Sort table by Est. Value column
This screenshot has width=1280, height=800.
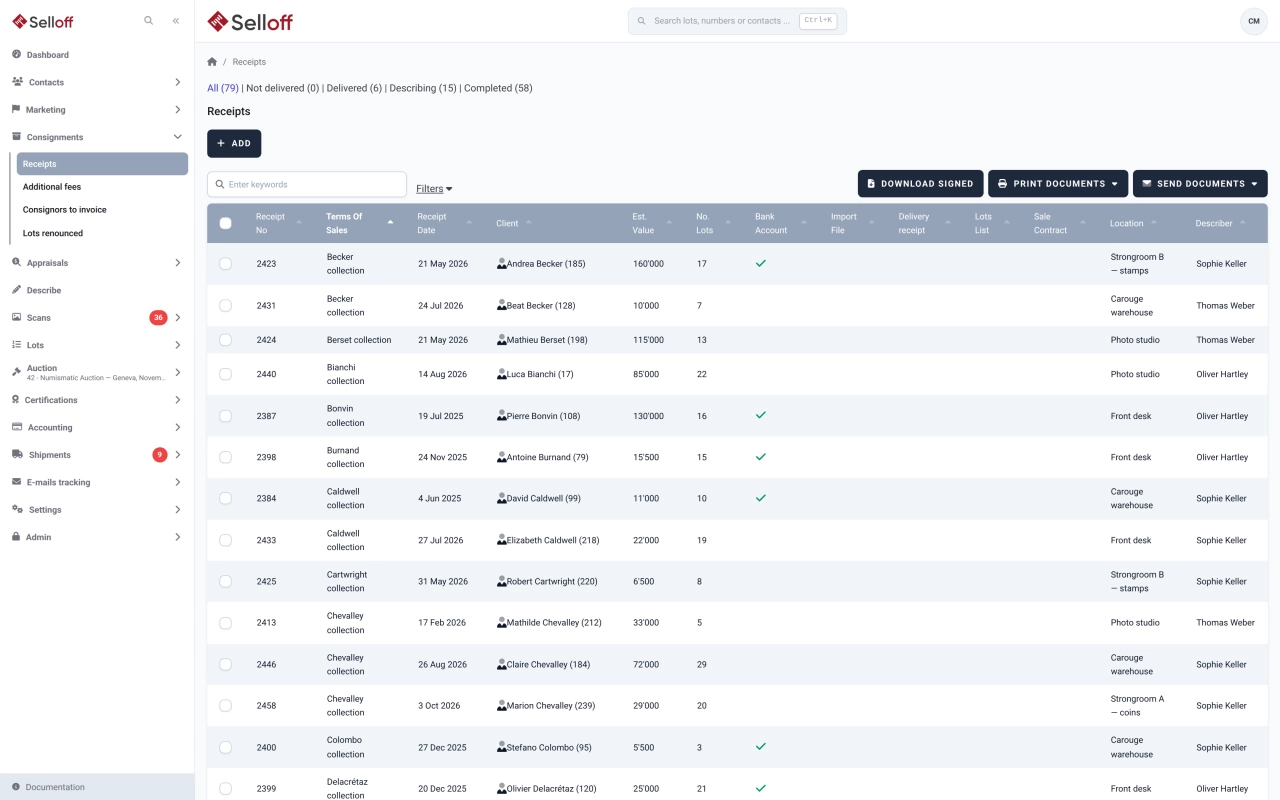click(x=651, y=223)
